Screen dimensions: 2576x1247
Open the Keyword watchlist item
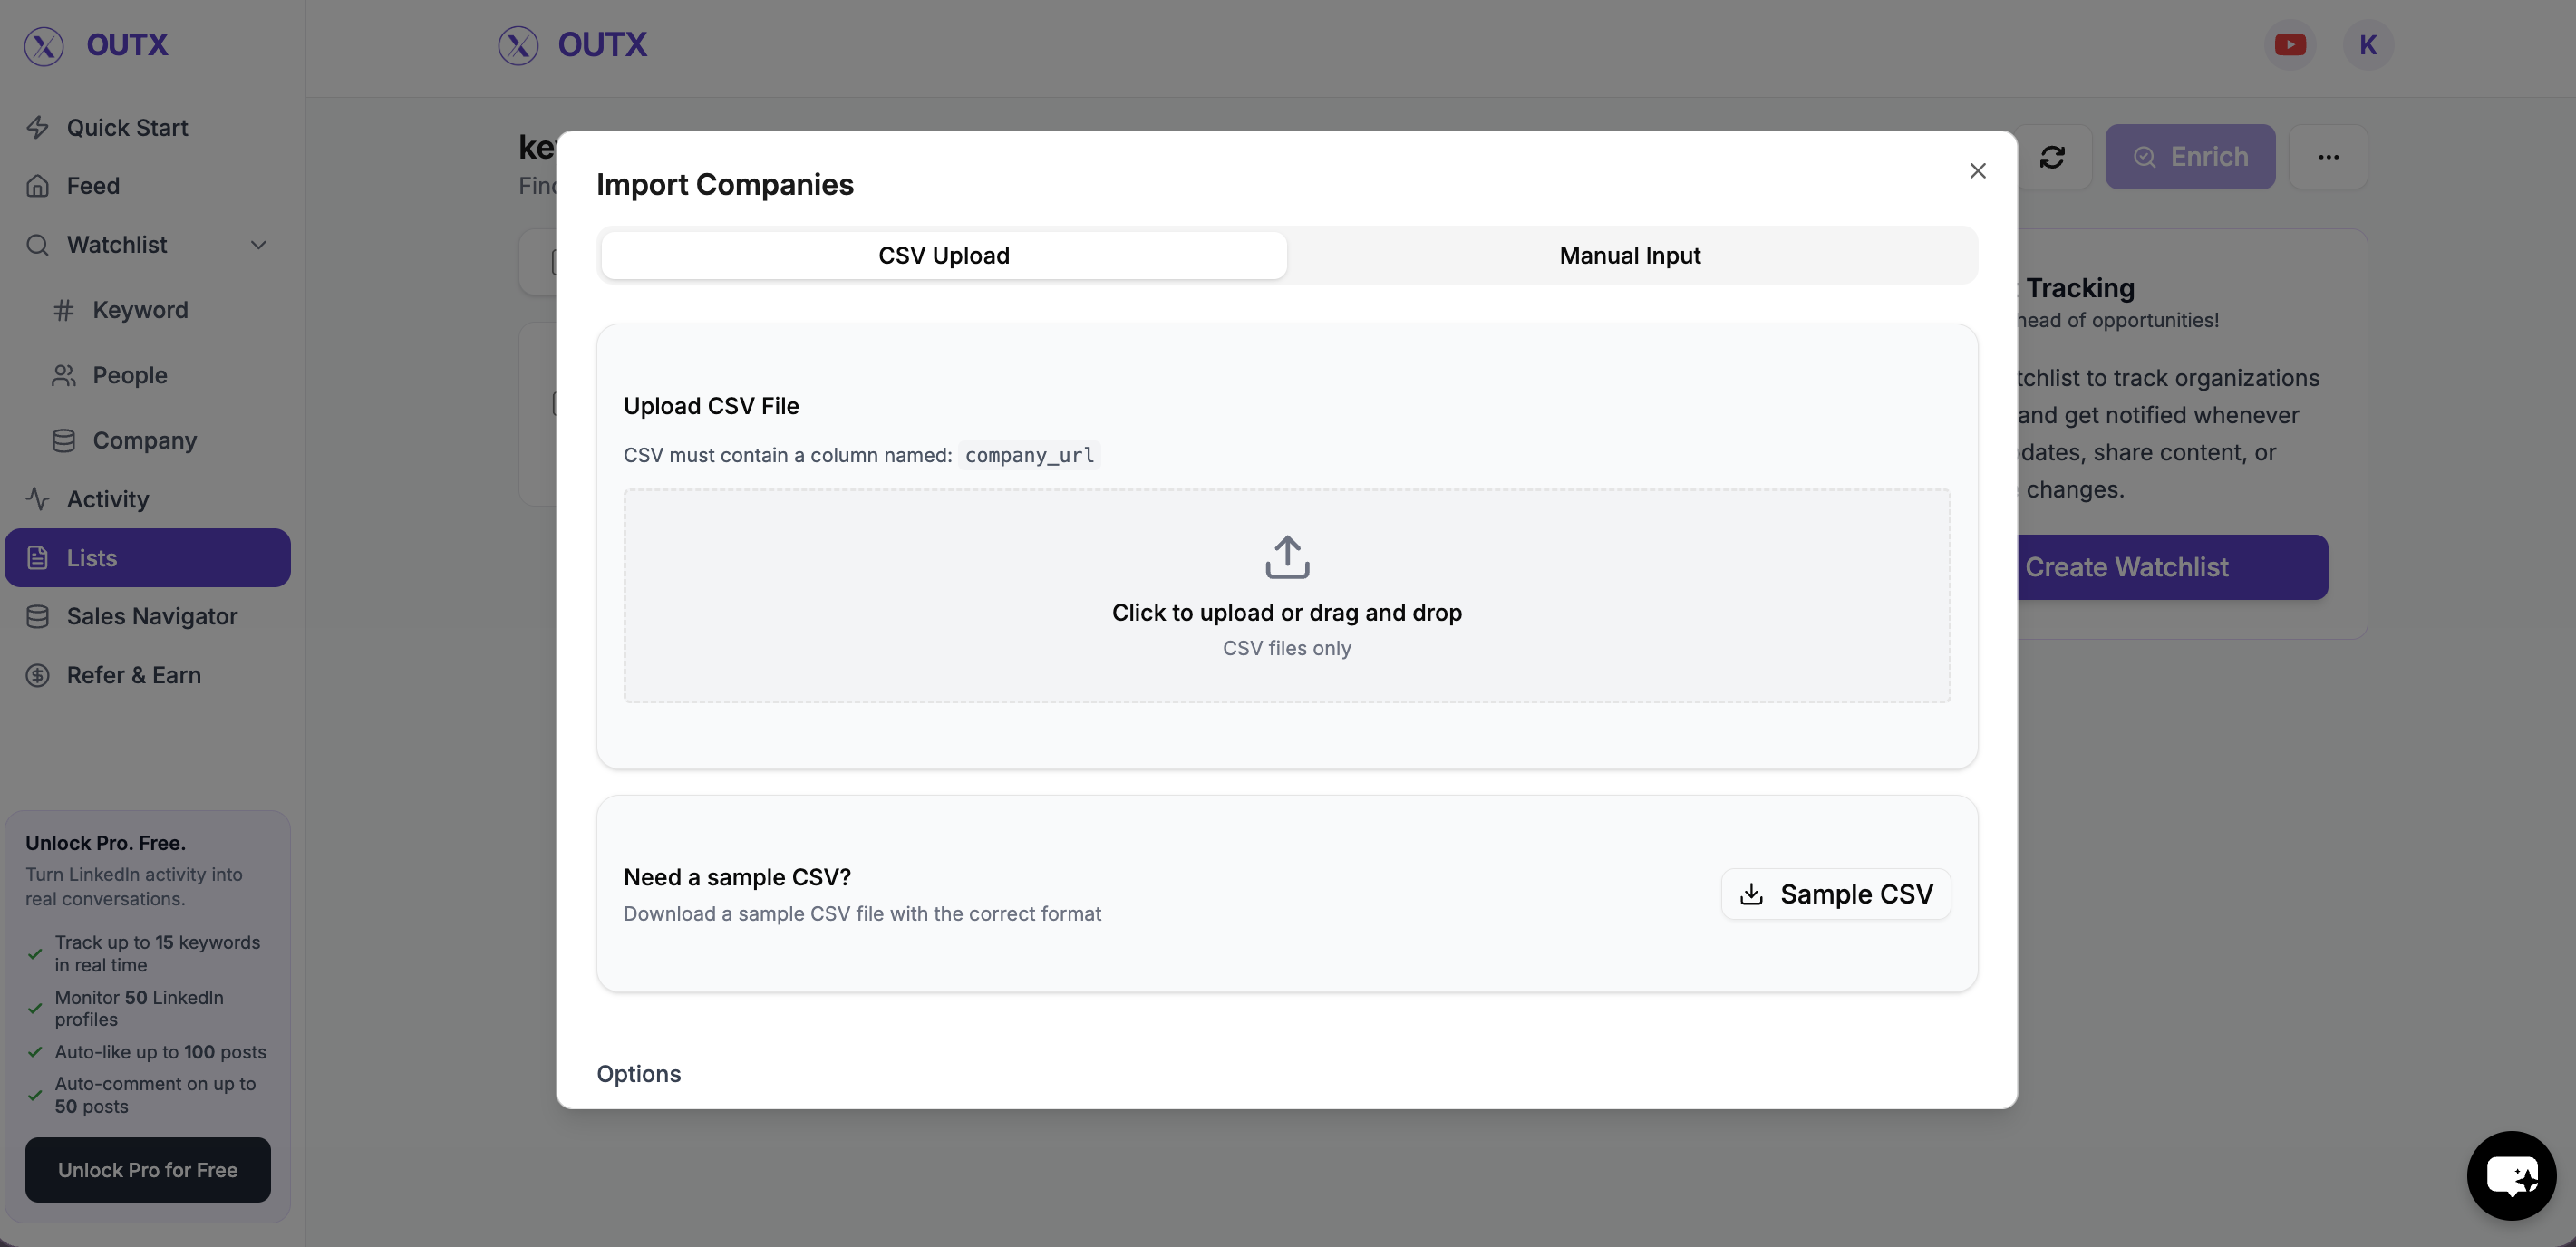[139, 310]
